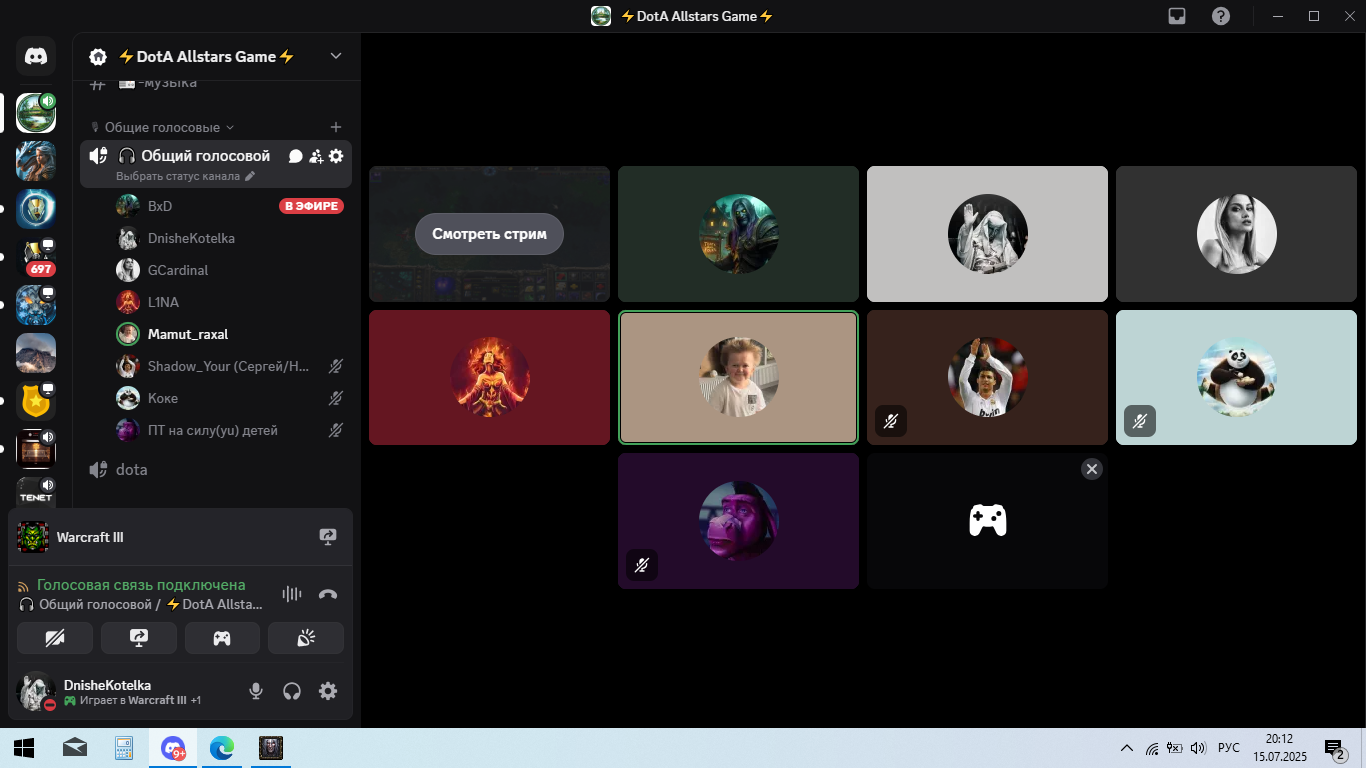Show hidden system tray icons
Screen dimensions: 1366x768
(x=1127, y=748)
